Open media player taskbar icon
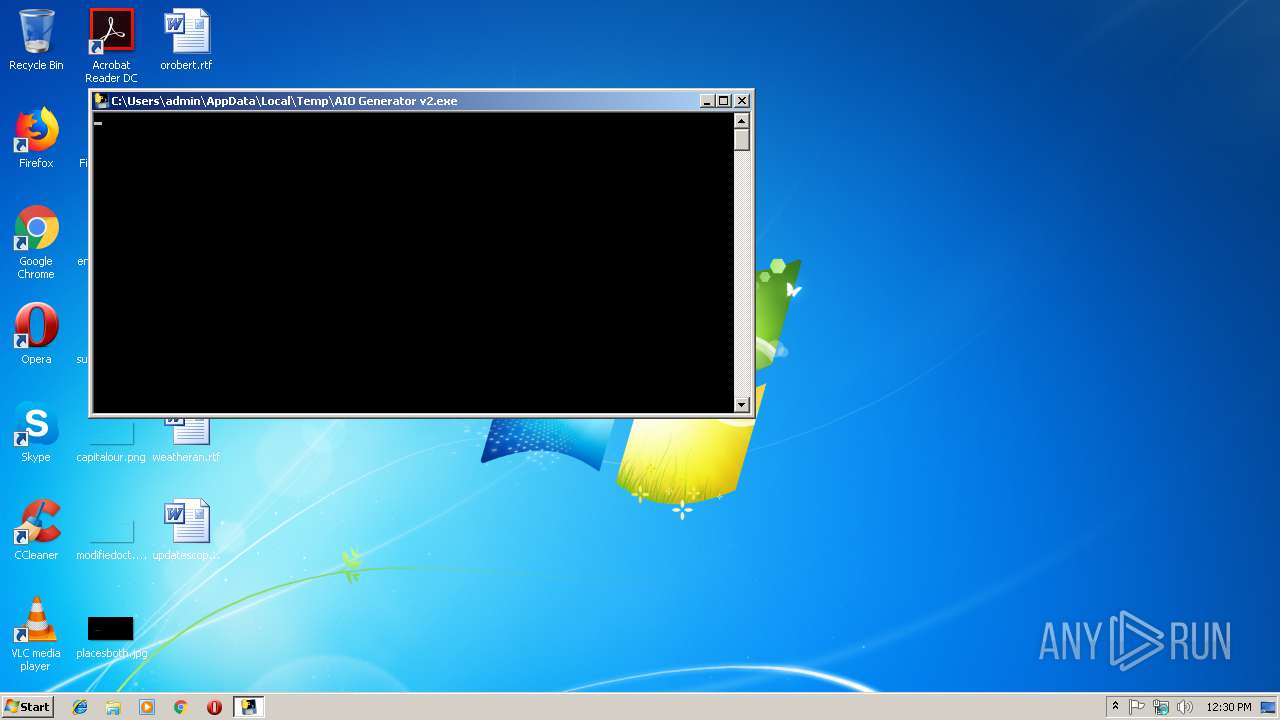Screen dimensions: 1280x720 (x=147, y=707)
